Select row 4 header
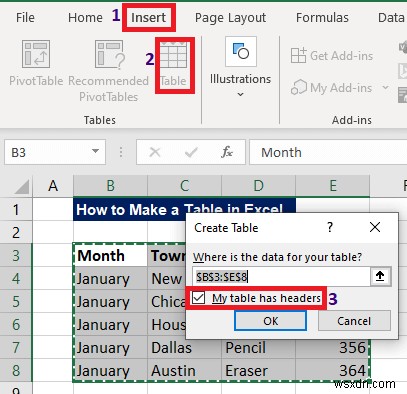Screen dimensions: 407x394 (x=16, y=279)
